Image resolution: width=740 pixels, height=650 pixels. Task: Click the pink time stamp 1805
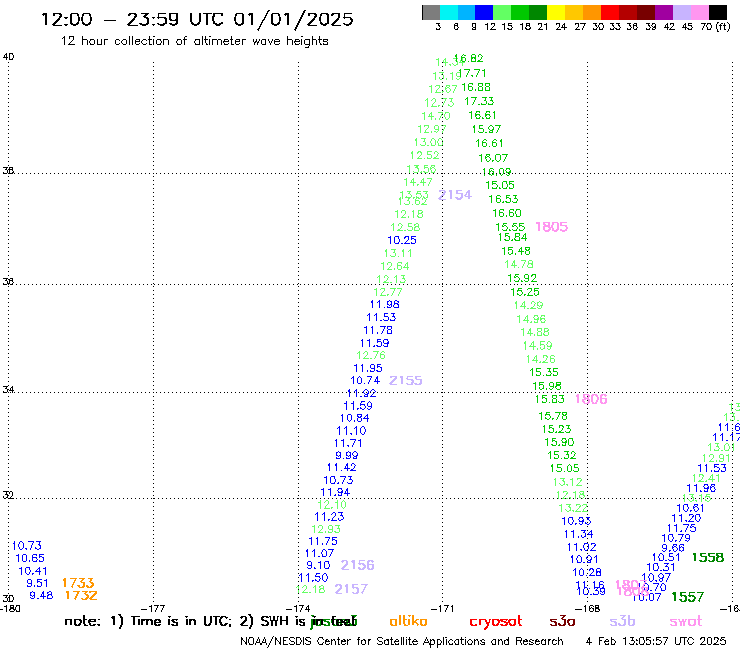point(552,227)
